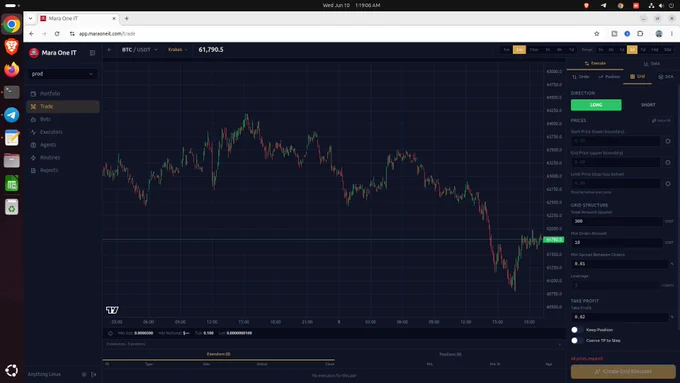Open the Kraken exchange dropdown

(x=178, y=50)
